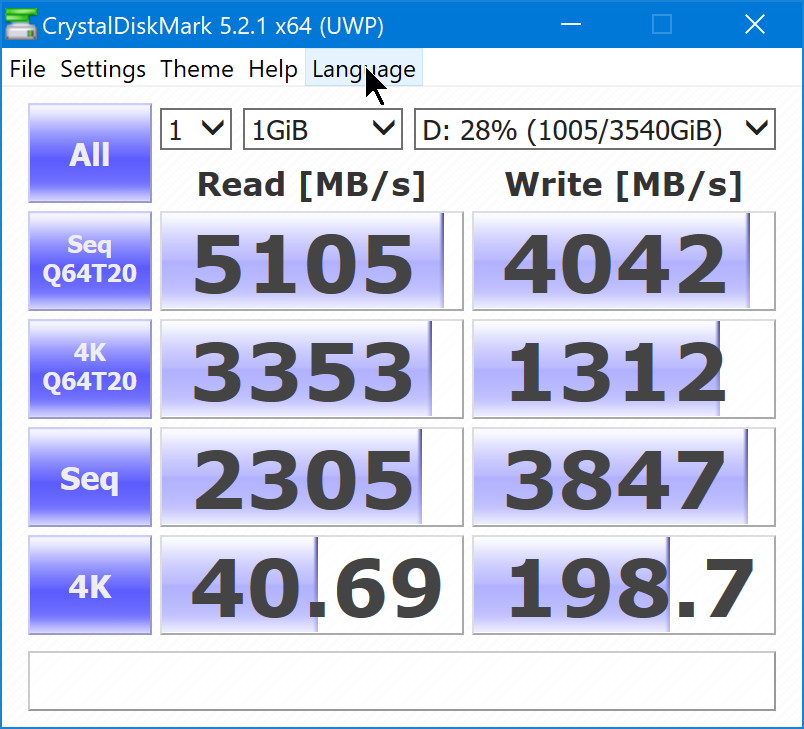This screenshot has width=804, height=729.
Task: Select the Seq Q64T20 write result 4042
Action: (622, 260)
